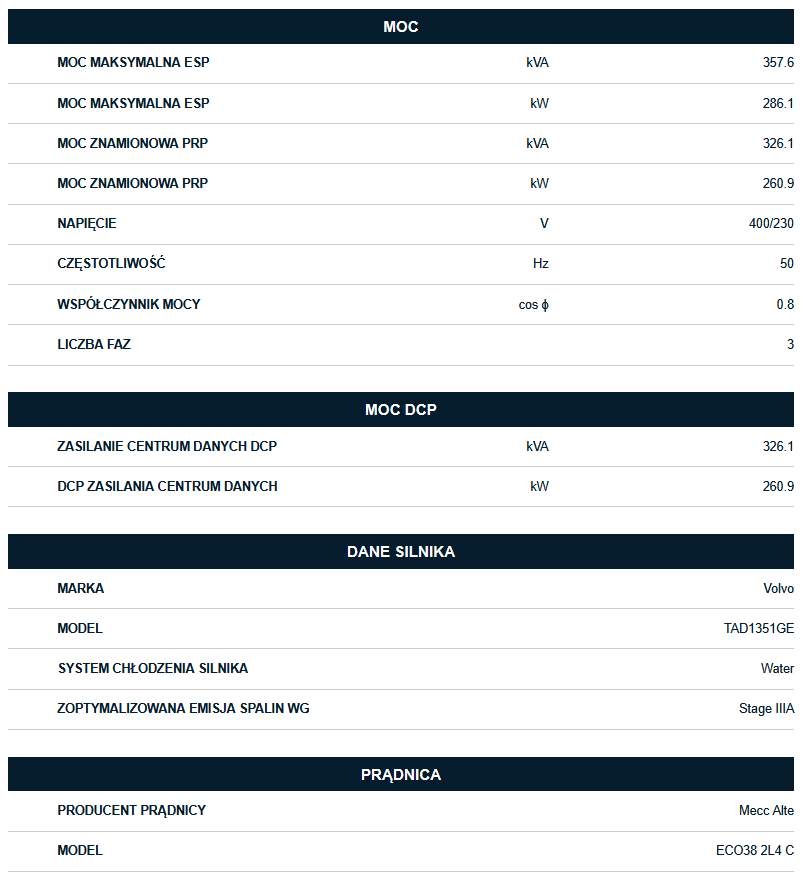Select the MOC DCP section header
The height and width of the screenshot is (876, 809).
[x=400, y=410]
